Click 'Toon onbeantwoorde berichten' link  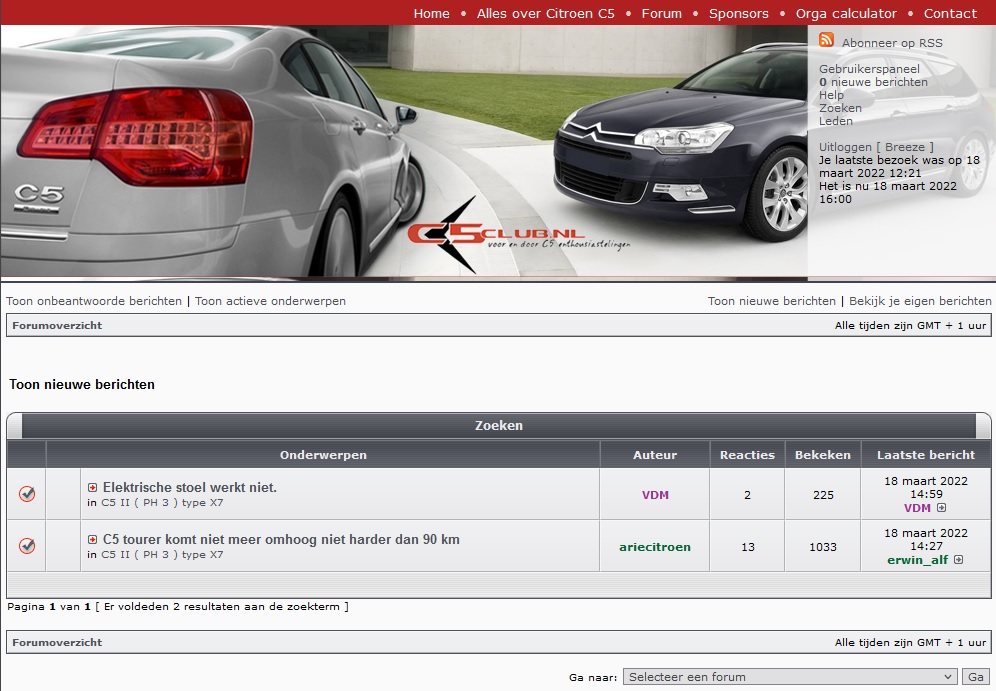coord(94,301)
